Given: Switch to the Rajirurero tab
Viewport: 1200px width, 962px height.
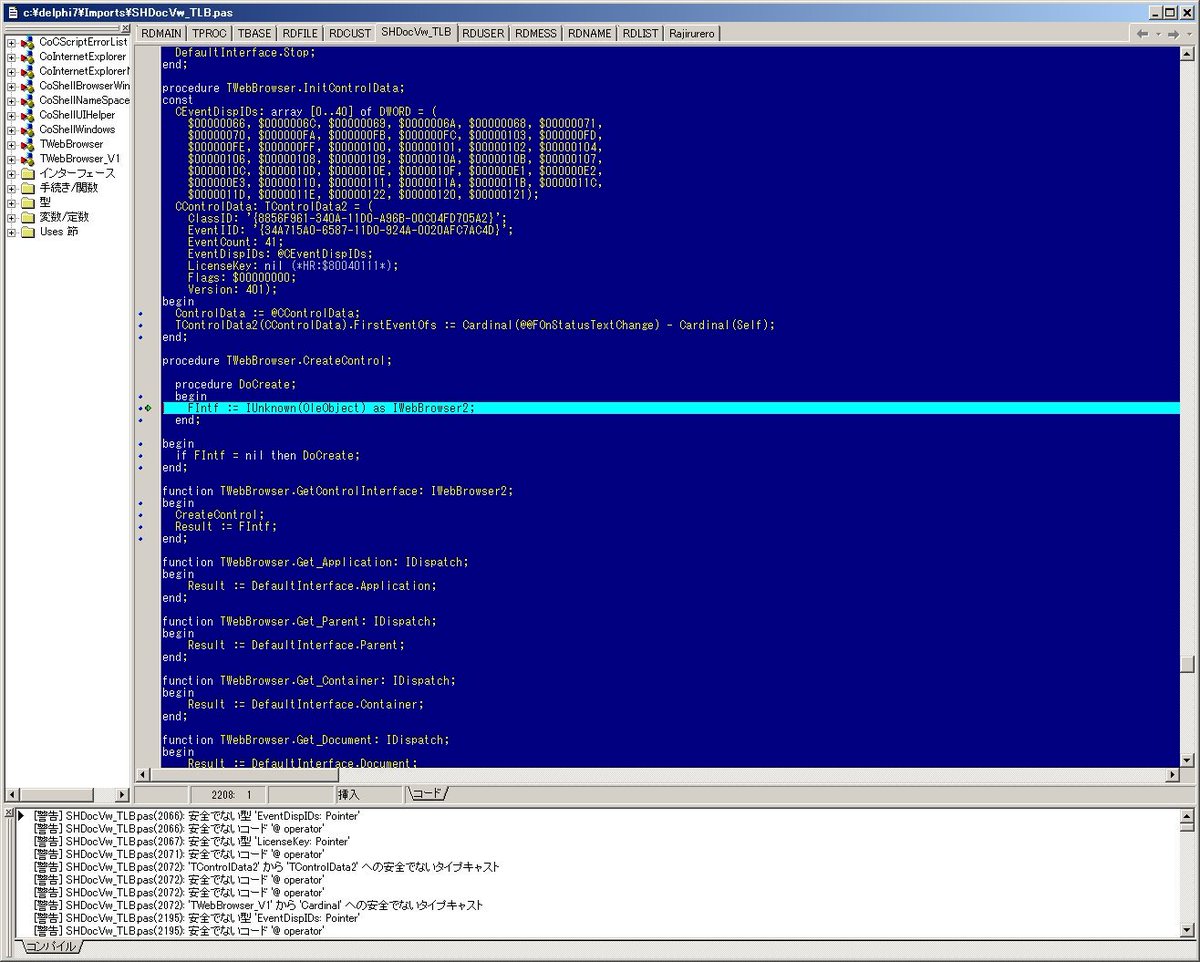Looking at the screenshot, I should coord(692,33).
